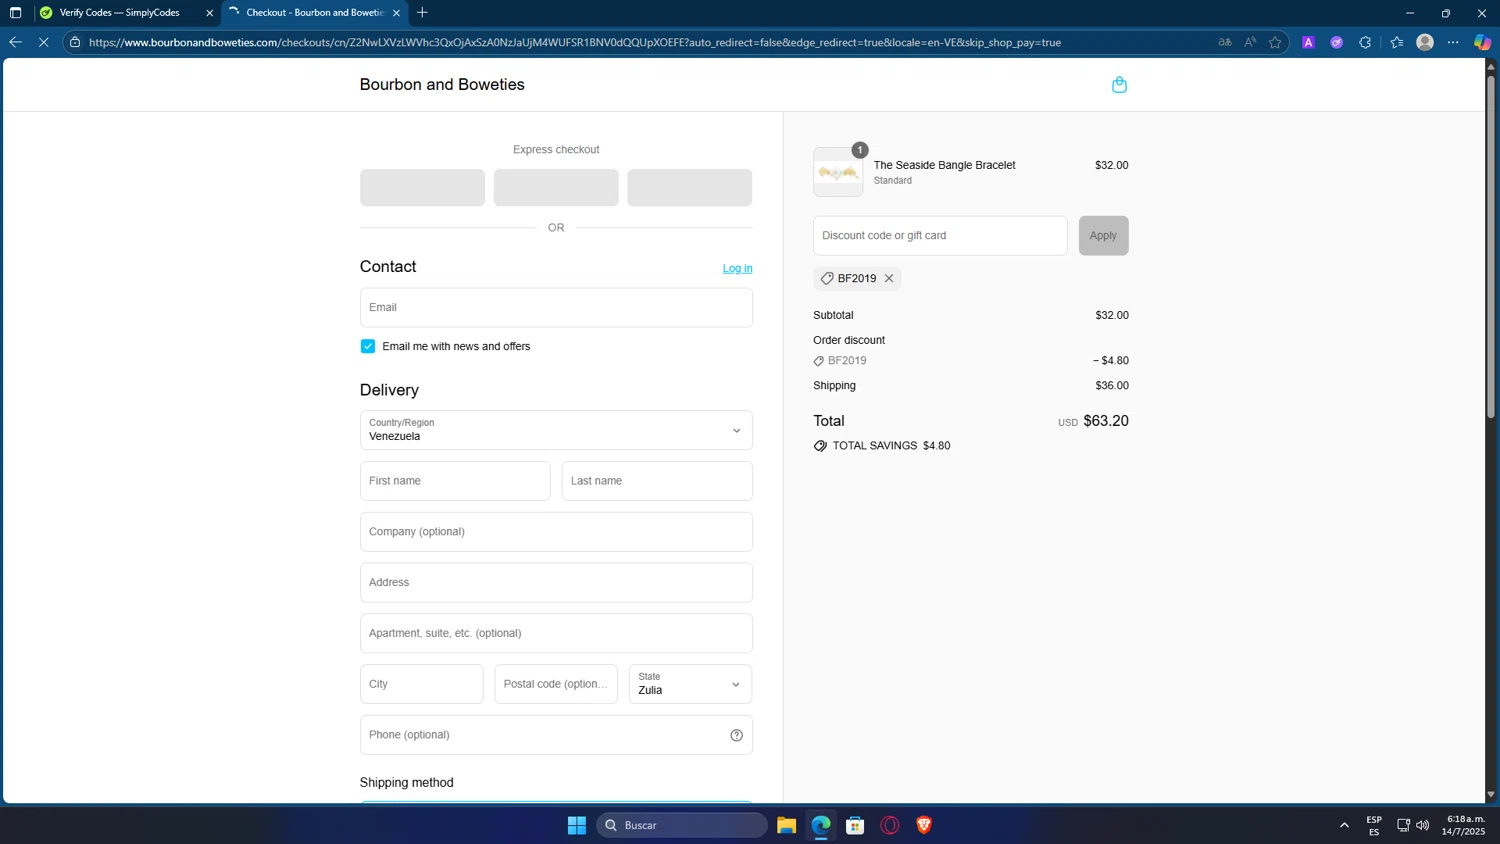Focus the First name field
This screenshot has height=844, width=1500.
point(455,481)
